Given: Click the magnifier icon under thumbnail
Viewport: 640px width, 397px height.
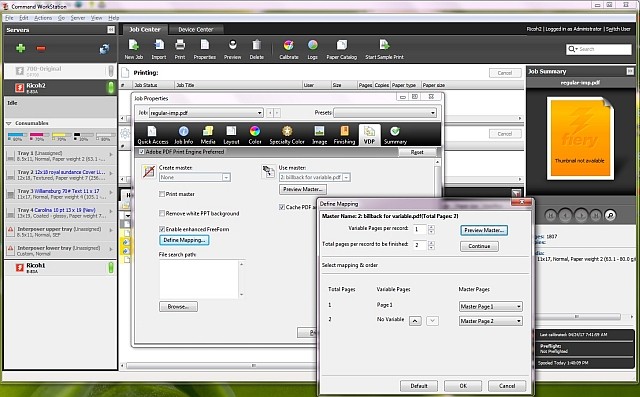Looking at the screenshot, I should pos(610,215).
